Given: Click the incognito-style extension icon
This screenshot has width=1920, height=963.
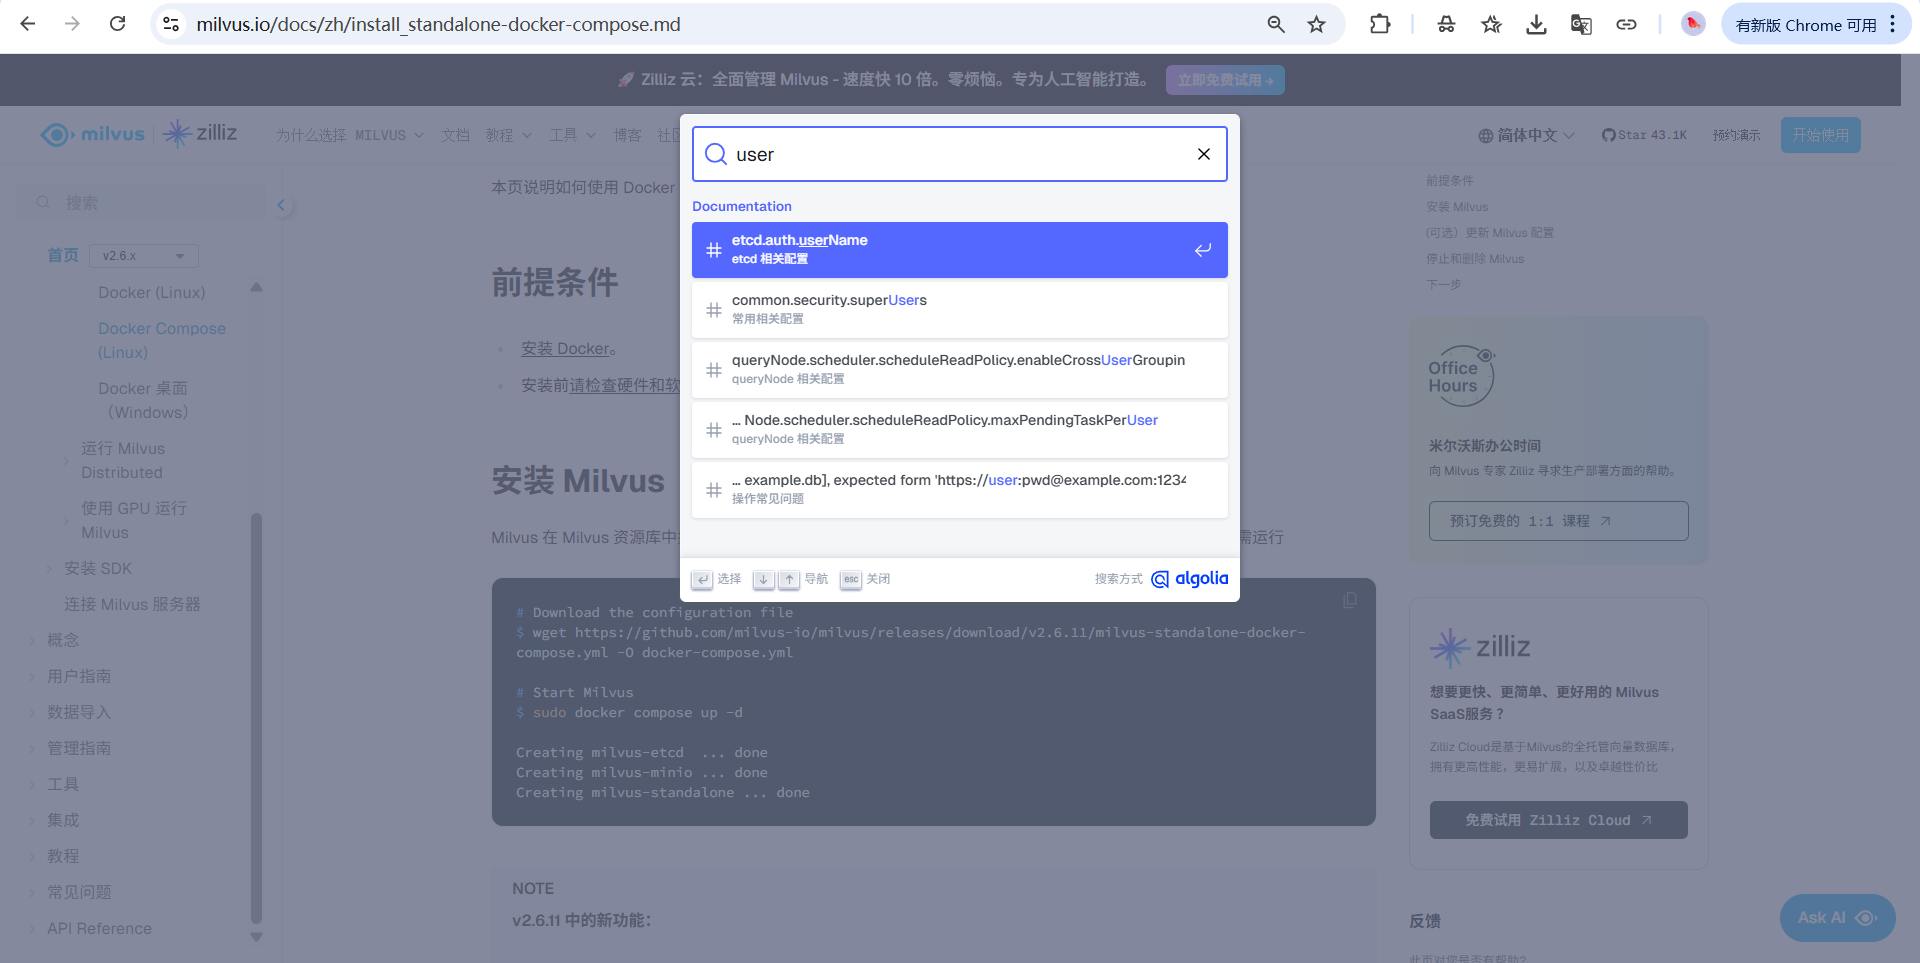Looking at the screenshot, I should pyautogui.click(x=1447, y=24).
